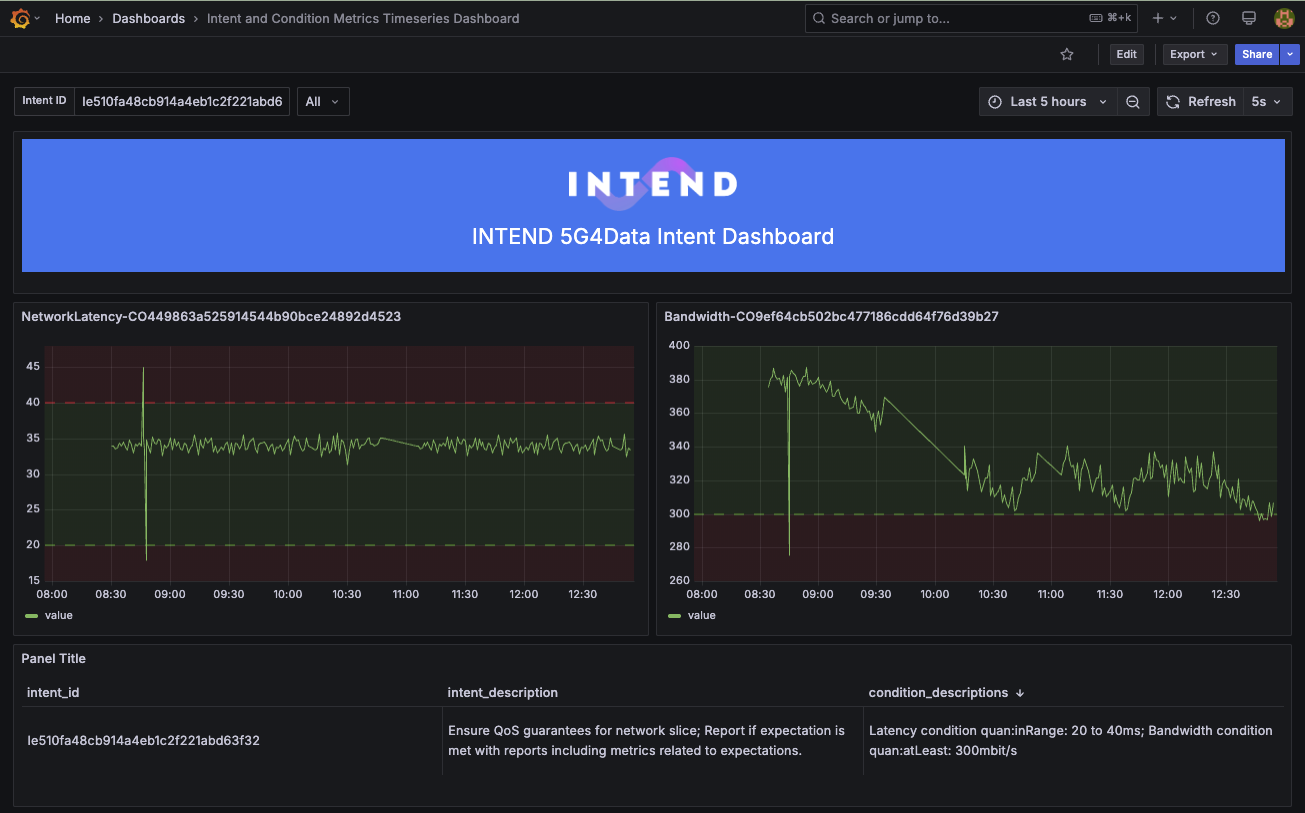Click the search magnifier icon

click(x=819, y=18)
